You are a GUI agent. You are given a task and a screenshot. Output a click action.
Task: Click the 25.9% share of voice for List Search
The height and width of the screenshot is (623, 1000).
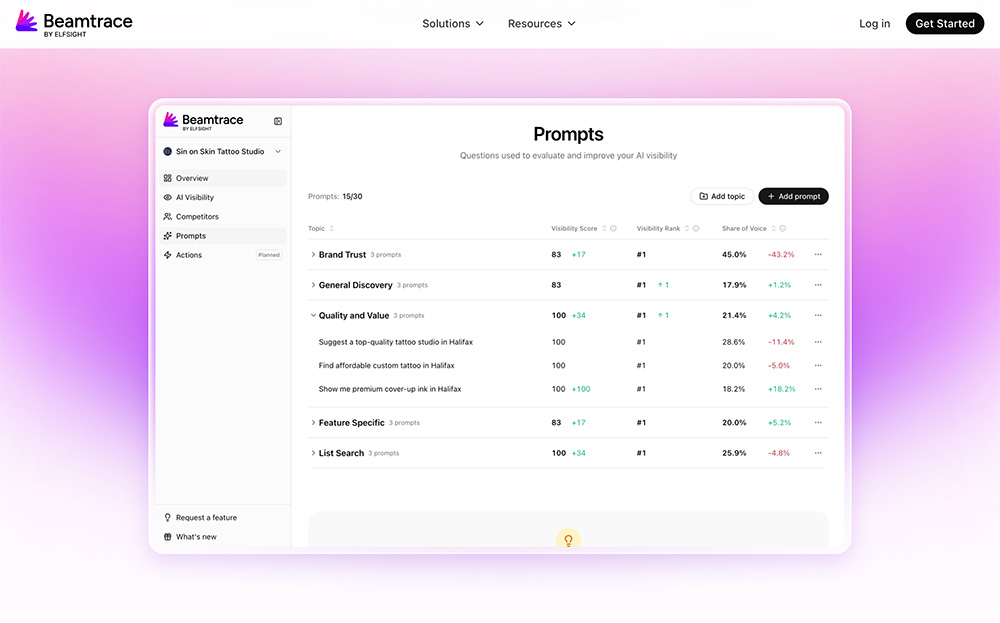[x=734, y=453]
